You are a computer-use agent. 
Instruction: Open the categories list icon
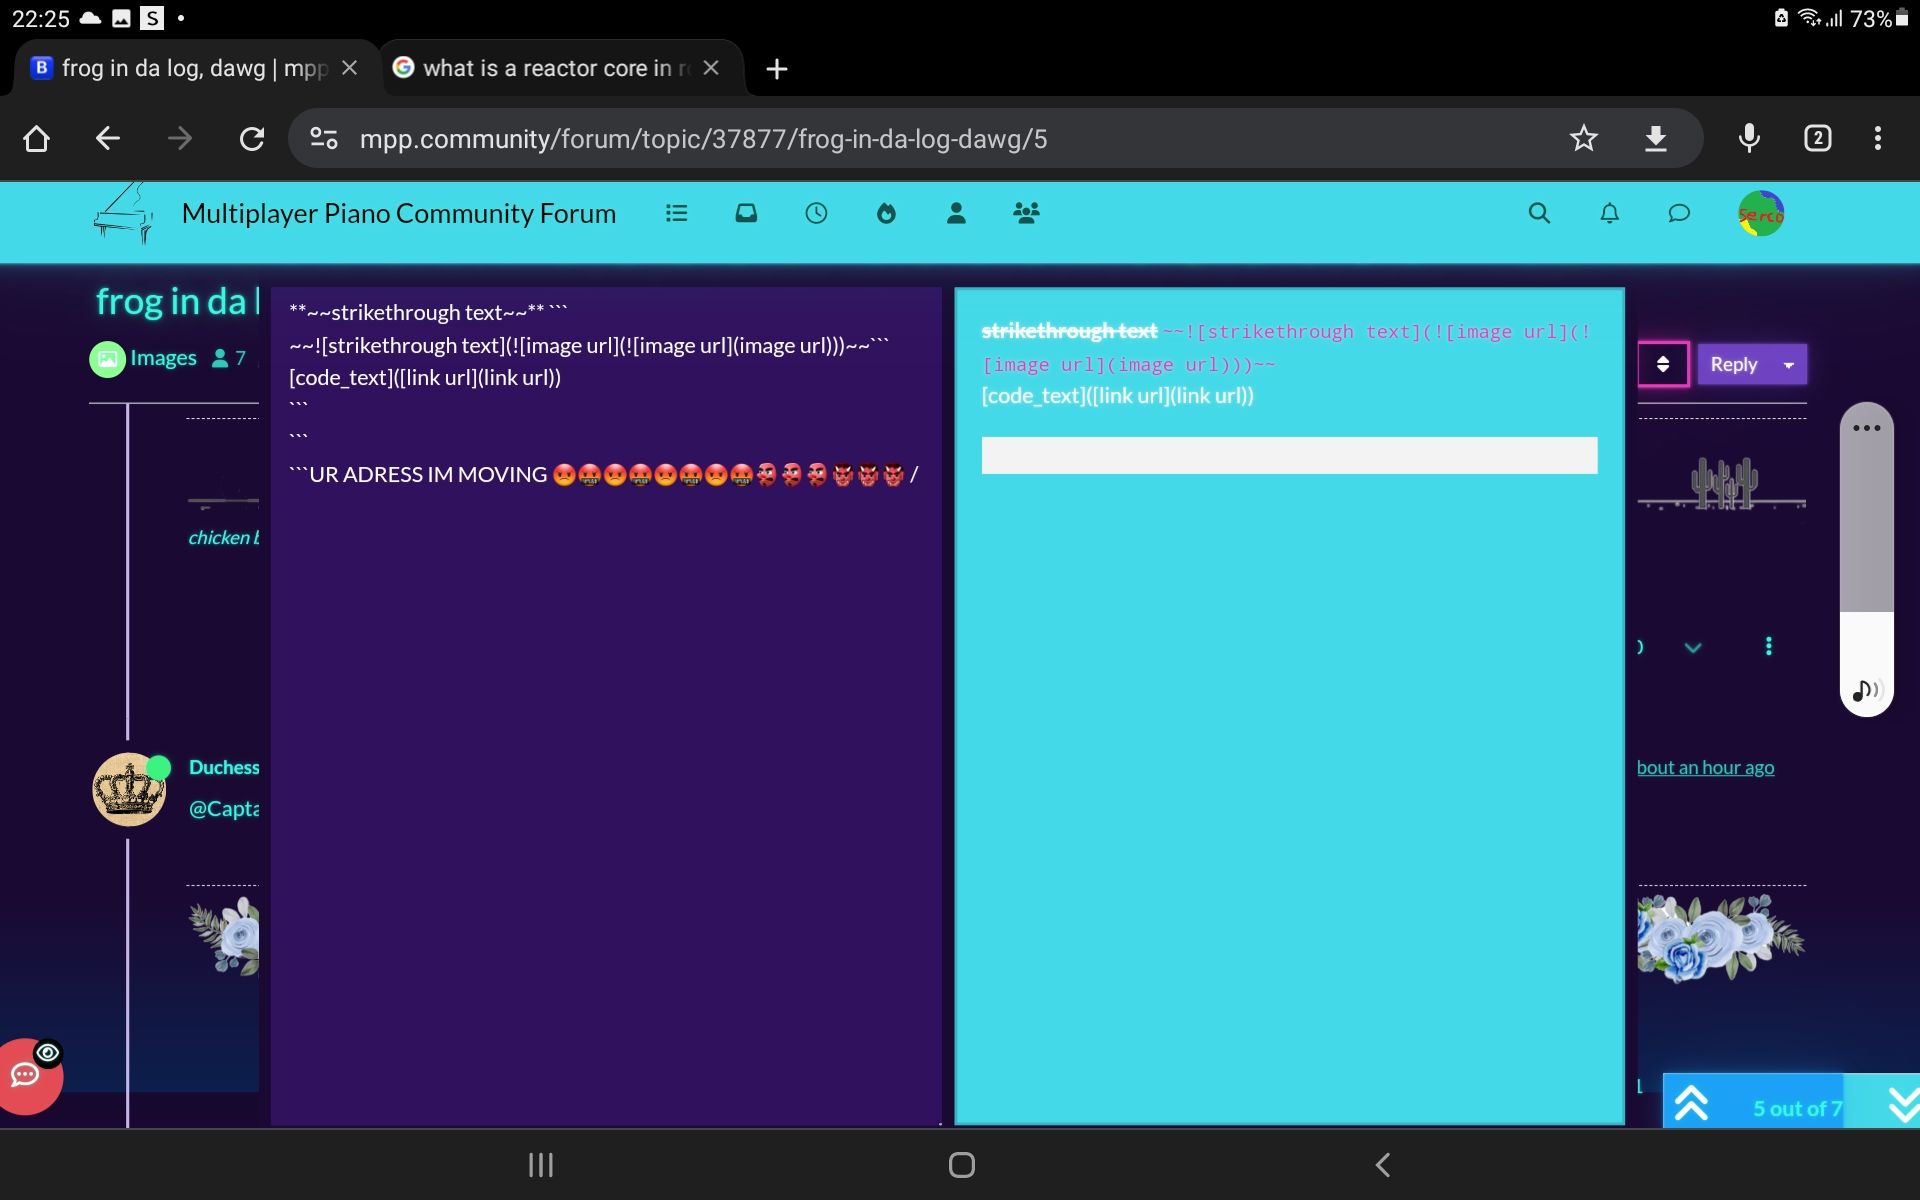point(677,213)
